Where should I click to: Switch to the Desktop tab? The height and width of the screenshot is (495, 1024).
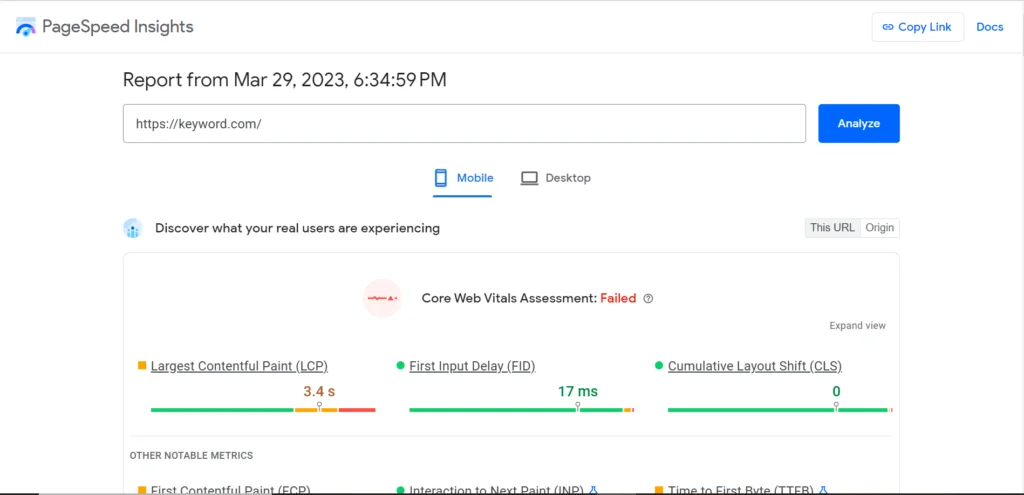(556, 178)
